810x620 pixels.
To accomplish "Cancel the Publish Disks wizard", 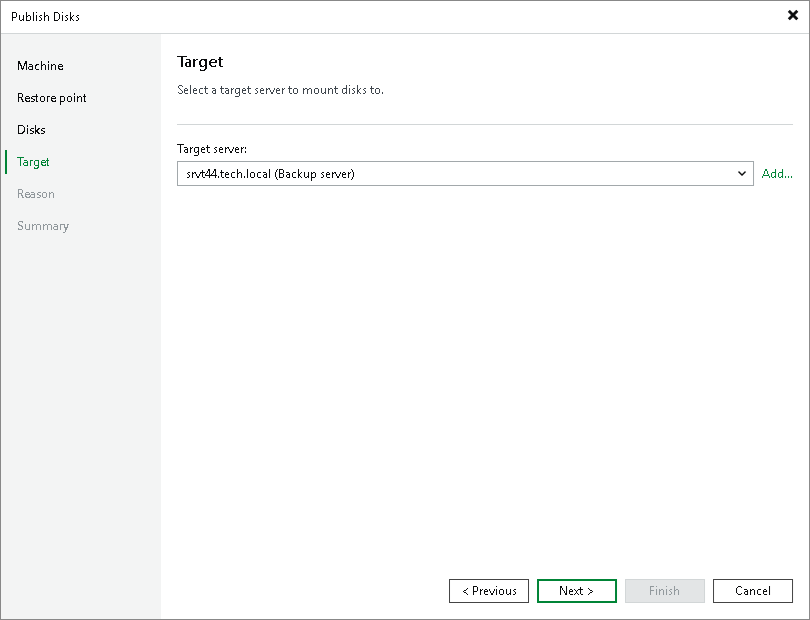I will [x=752, y=591].
